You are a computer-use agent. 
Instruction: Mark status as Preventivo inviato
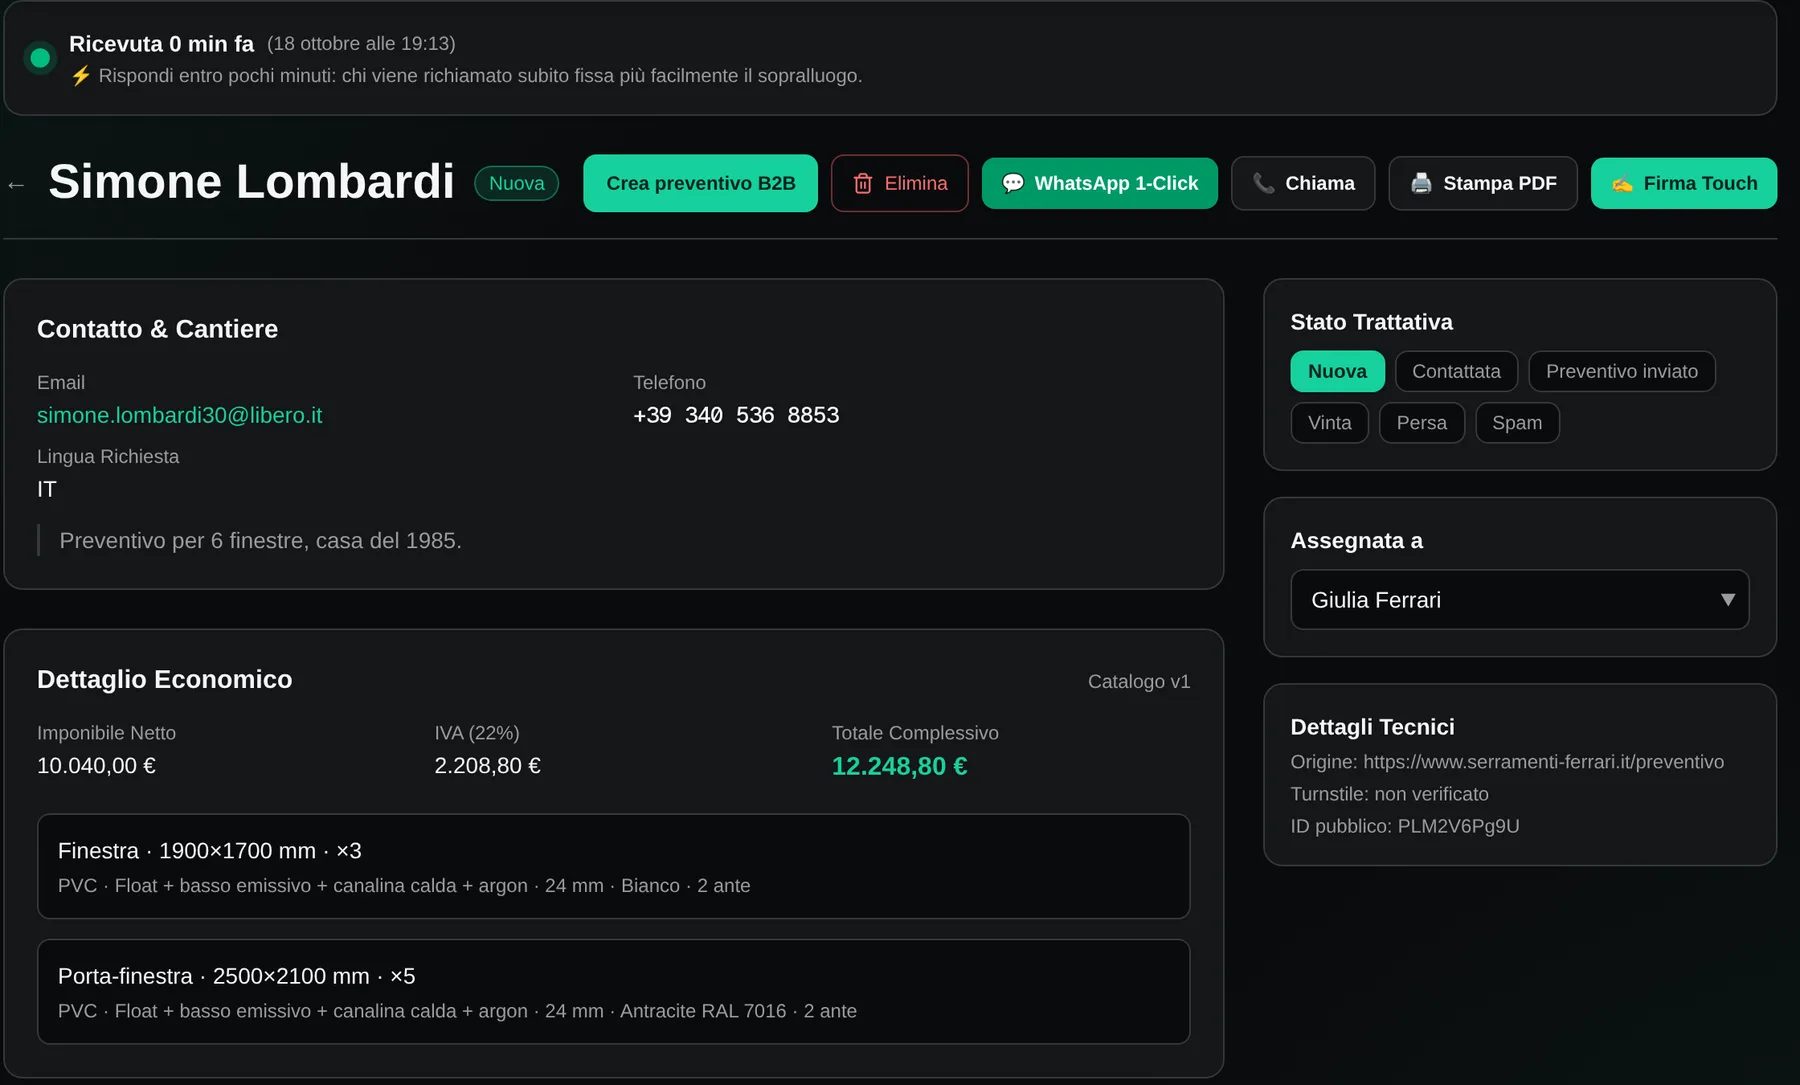(1621, 371)
